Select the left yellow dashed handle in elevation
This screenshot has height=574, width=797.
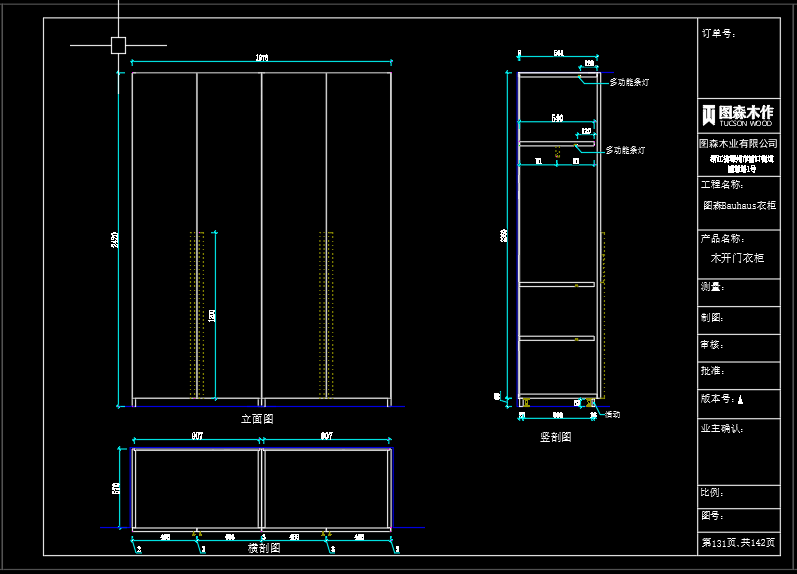coord(196,313)
